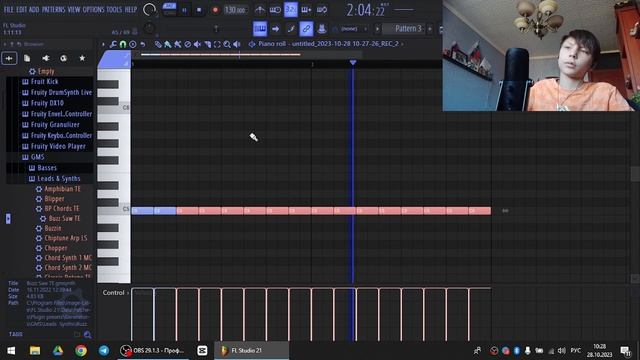640x360 pixels.
Task: Click the time display 2:04:22
Action: (366, 10)
